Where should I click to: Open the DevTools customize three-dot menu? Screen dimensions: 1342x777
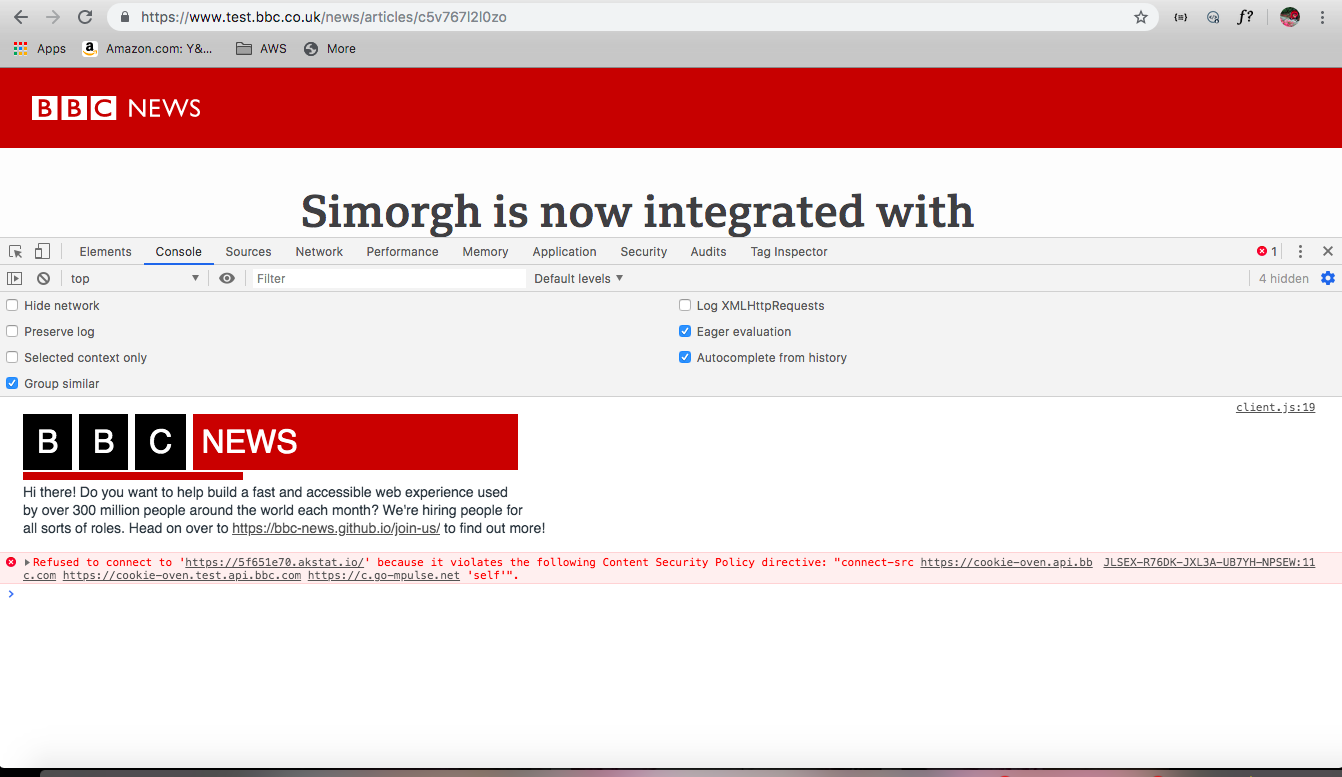1300,251
